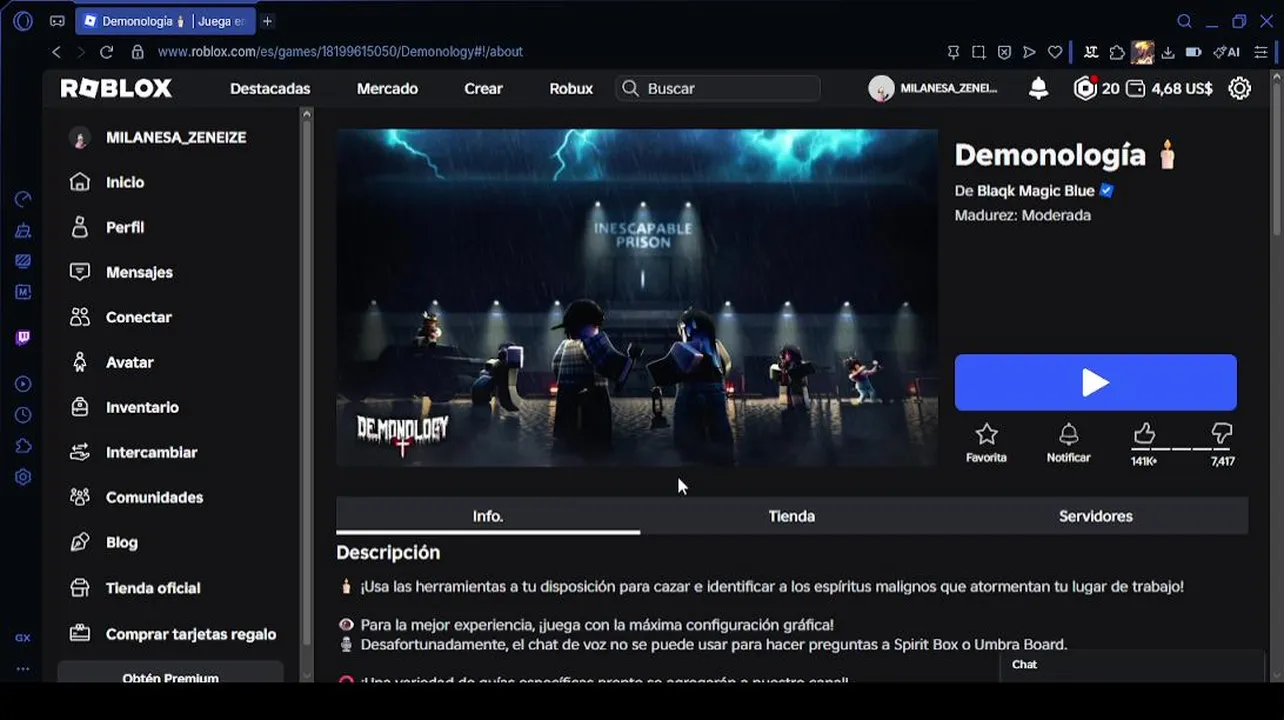Image resolution: width=1284 pixels, height=720 pixels.
Task: Open Roblox settings gear
Action: click(x=1239, y=88)
